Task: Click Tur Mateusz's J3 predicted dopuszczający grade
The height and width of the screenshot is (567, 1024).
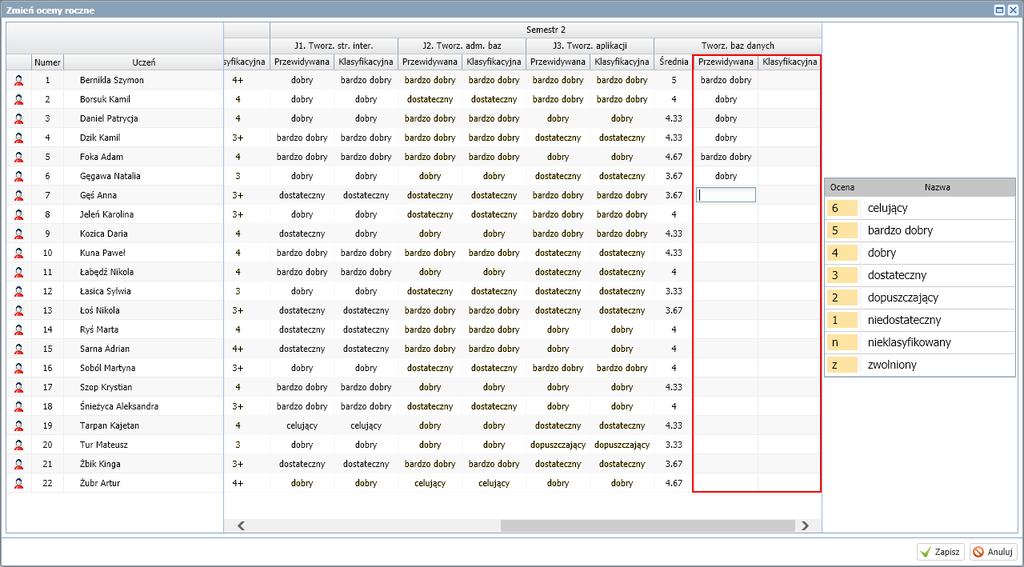Action: point(558,445)
